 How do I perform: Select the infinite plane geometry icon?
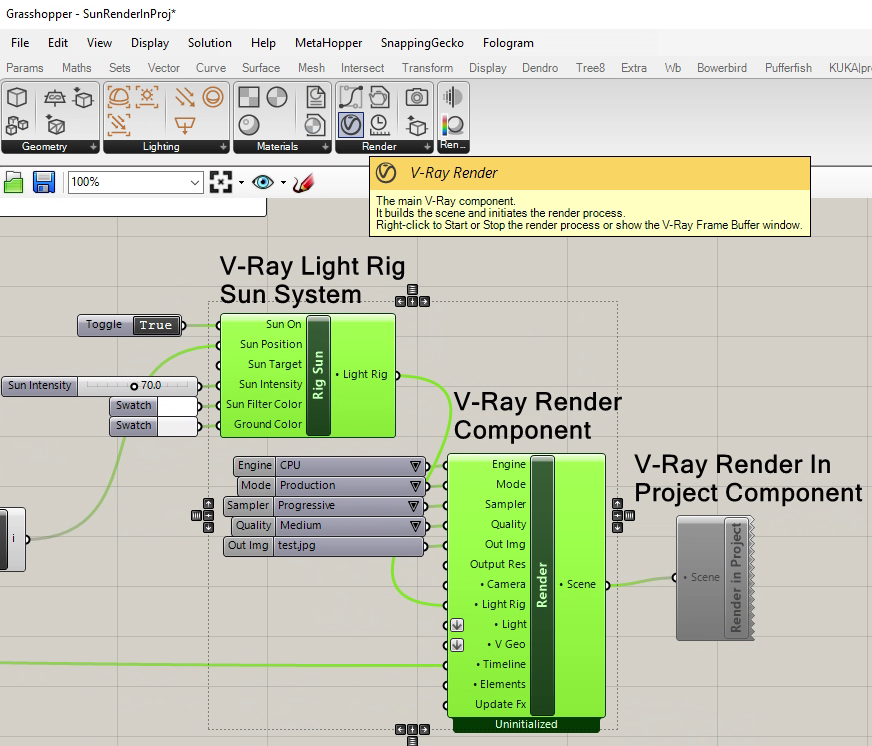point(54,98)
